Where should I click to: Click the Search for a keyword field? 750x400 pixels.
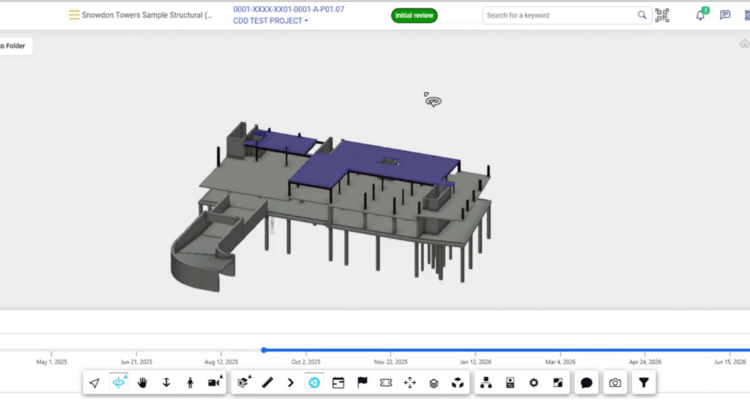(558, 15)
